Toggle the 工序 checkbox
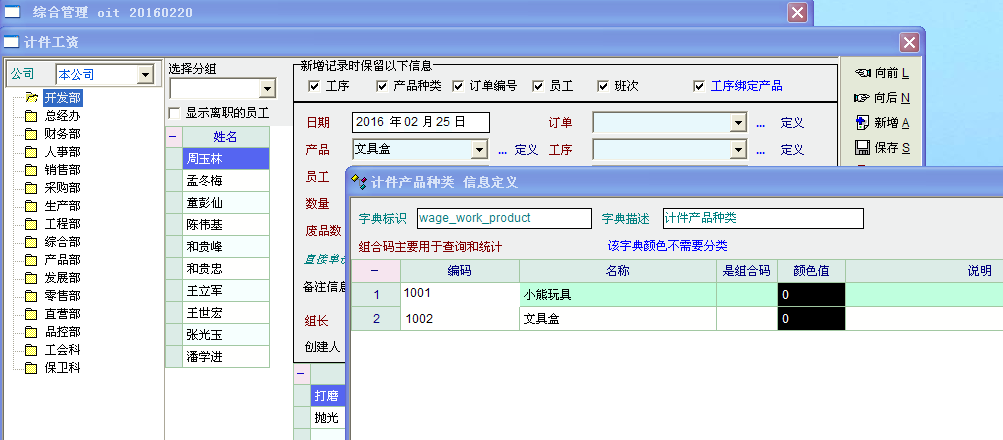 (314, 86)
